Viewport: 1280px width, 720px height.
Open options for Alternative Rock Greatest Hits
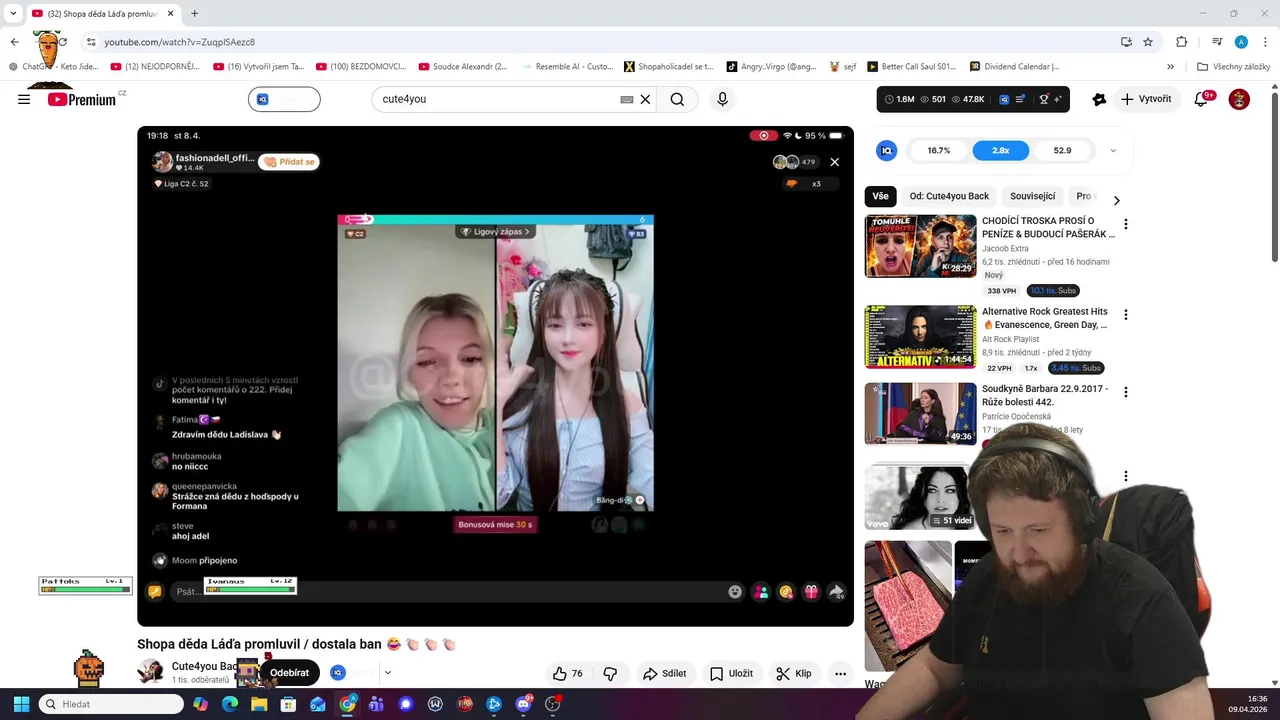click(x=1126, y=314)
